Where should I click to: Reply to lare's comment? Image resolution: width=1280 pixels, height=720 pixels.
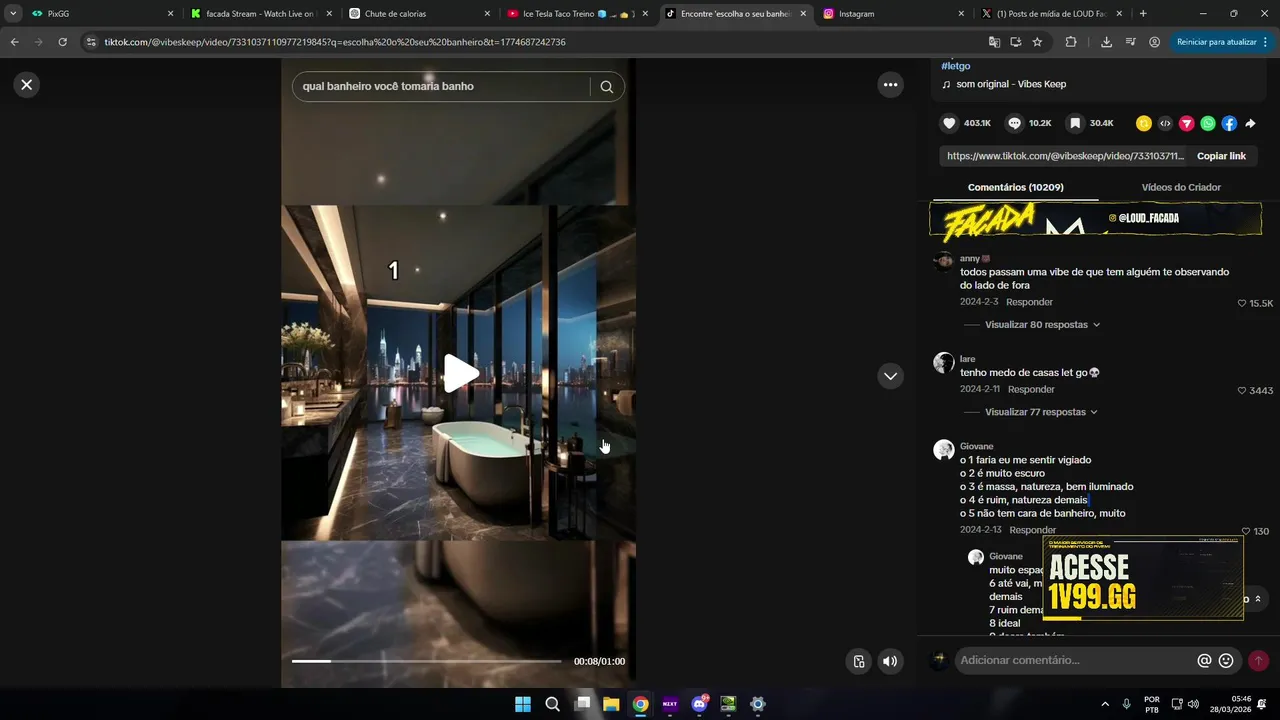point(1031,389)
